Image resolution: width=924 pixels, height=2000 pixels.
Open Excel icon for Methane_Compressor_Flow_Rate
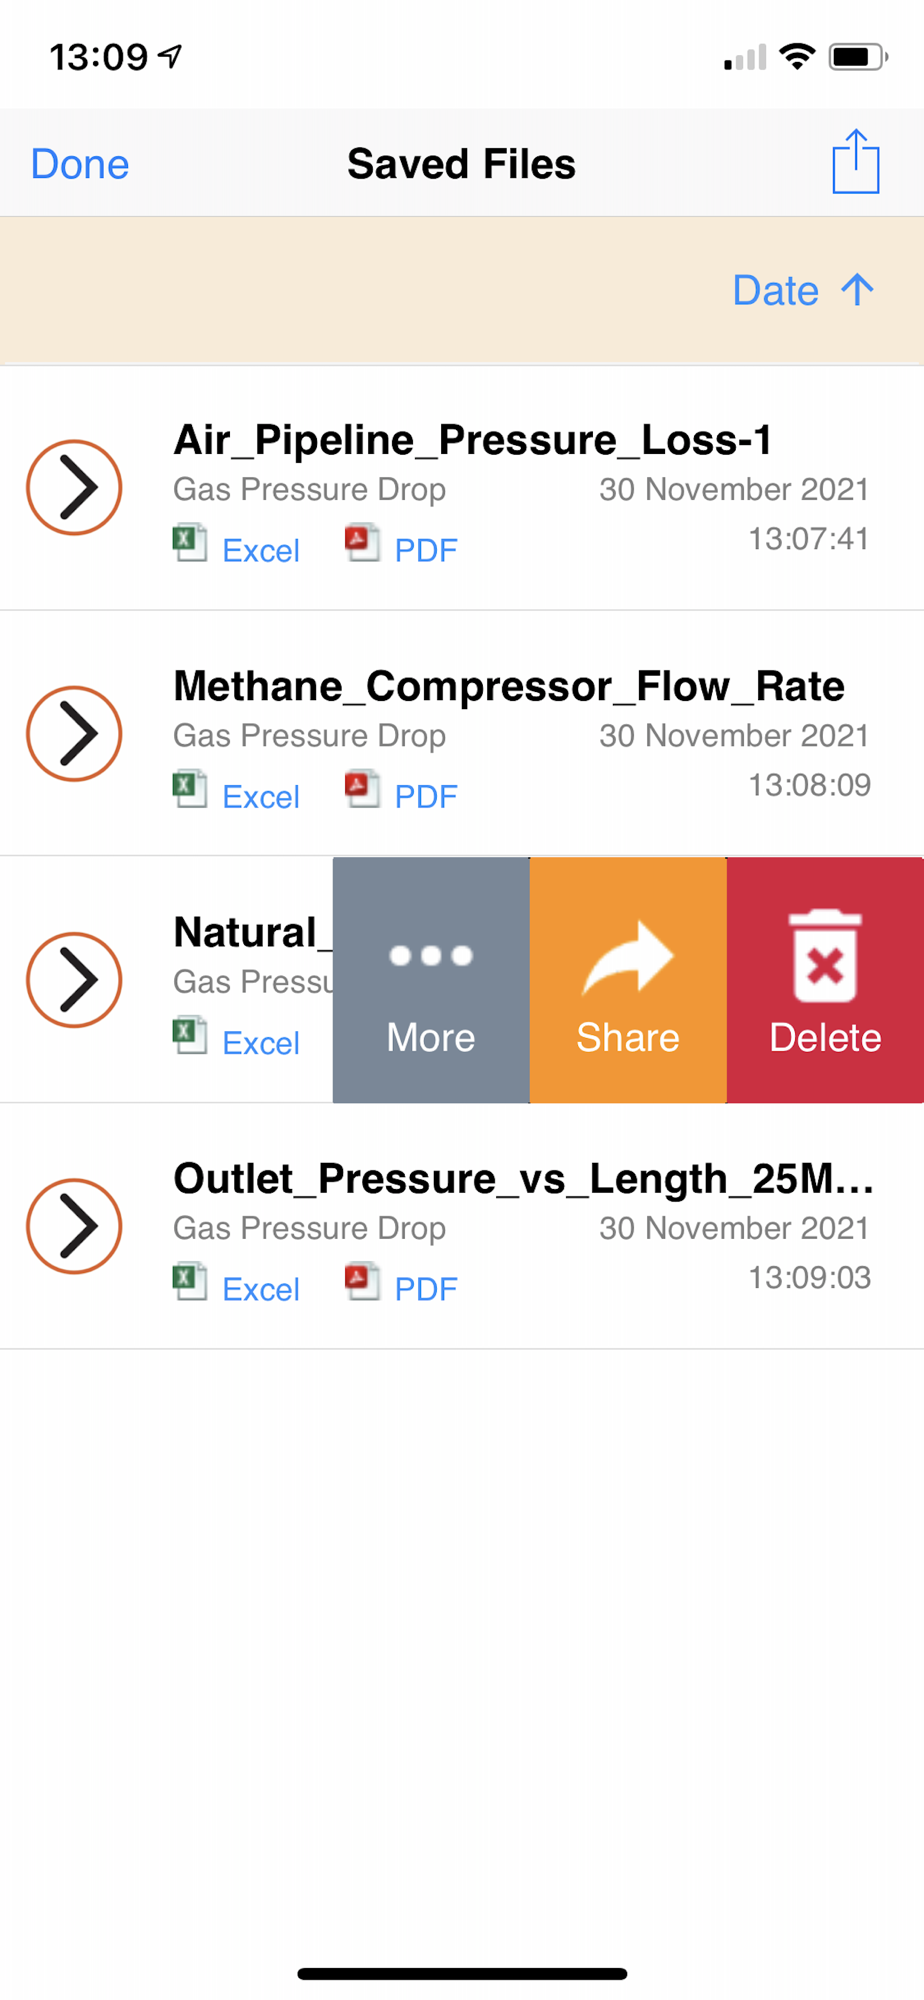(x=189, y=789)
